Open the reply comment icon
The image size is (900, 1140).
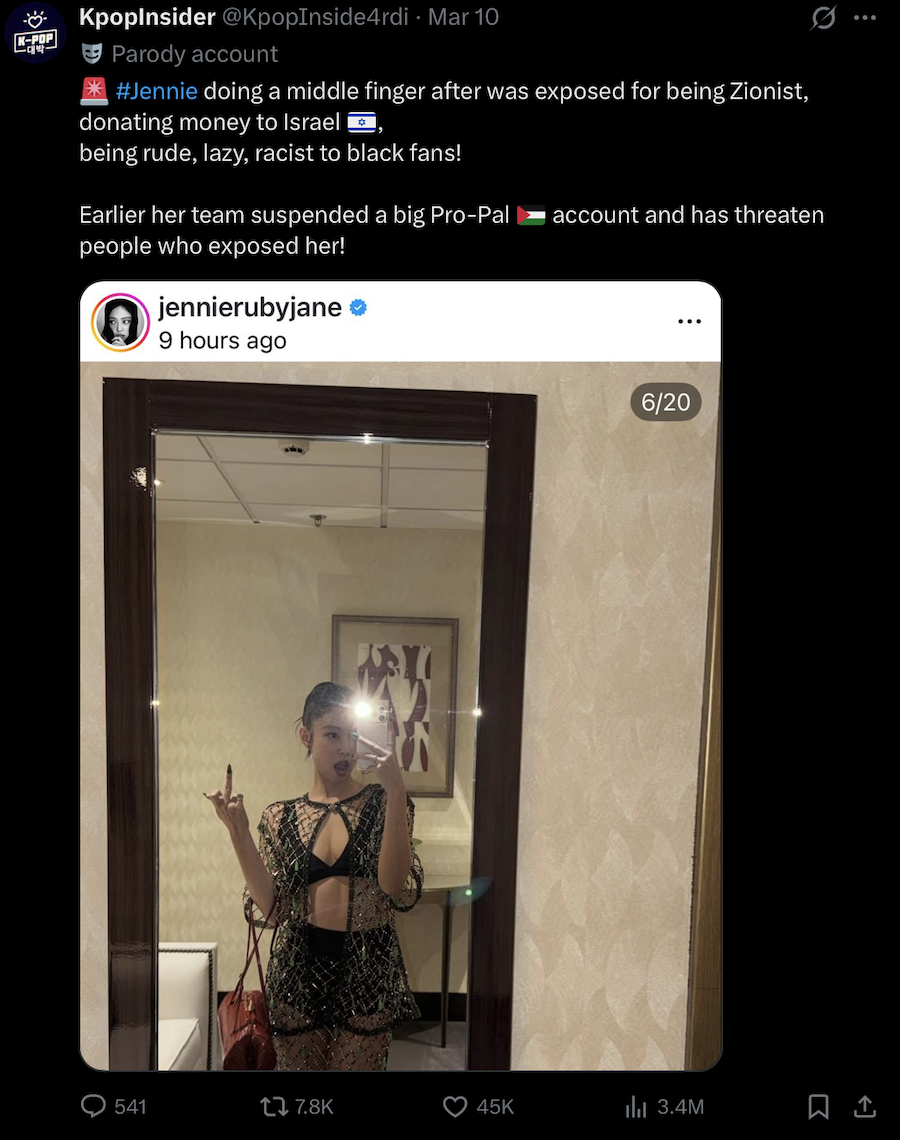(x=93, y=1106)
